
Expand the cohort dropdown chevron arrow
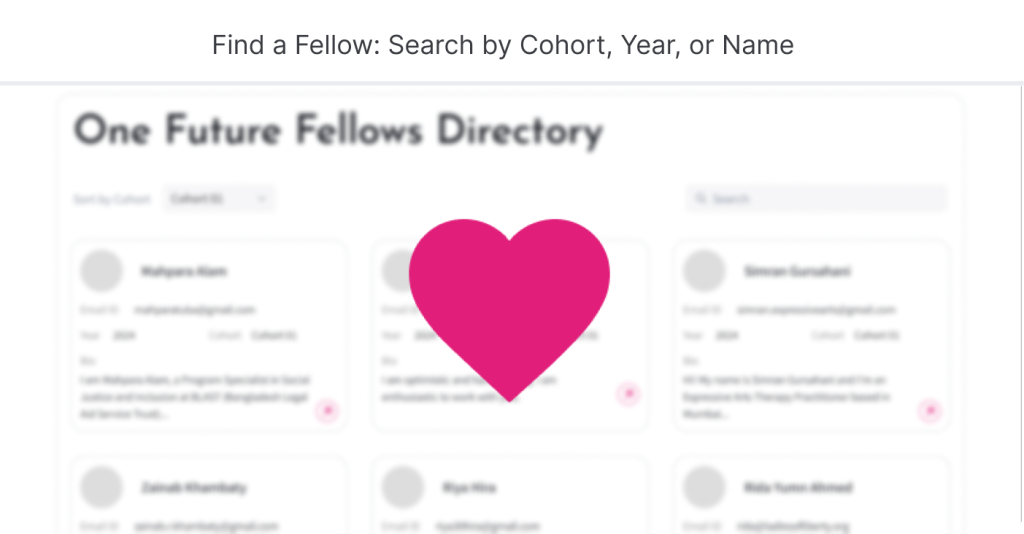pyautogui.click(x=262, y=199)
